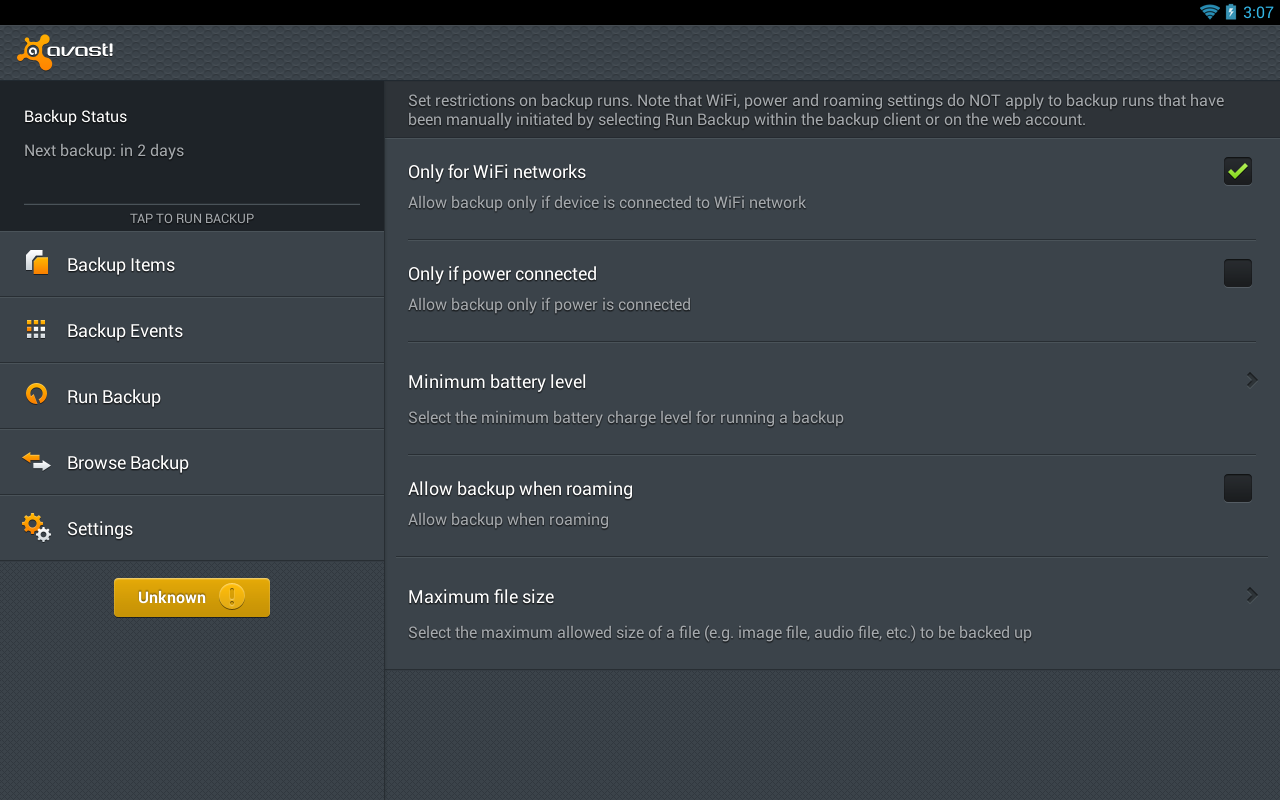Click the Backup Status panel
Viewport: 1280px width, 800px height.
click(192, 155)
